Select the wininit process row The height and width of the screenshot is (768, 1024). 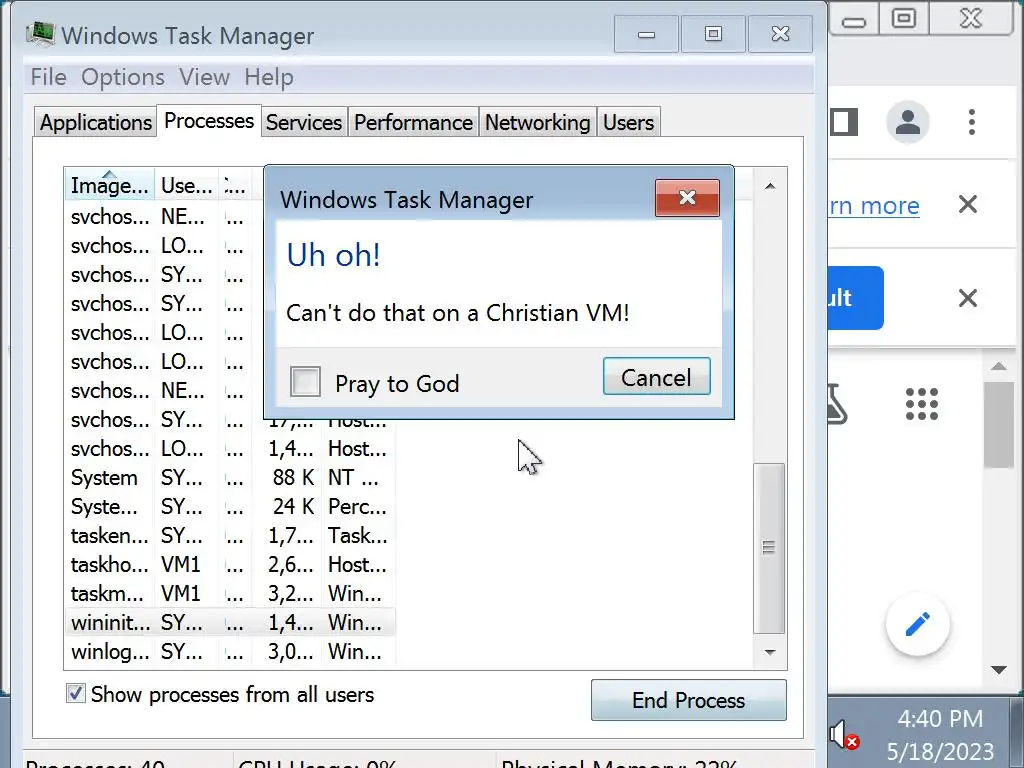click(230, 622)
